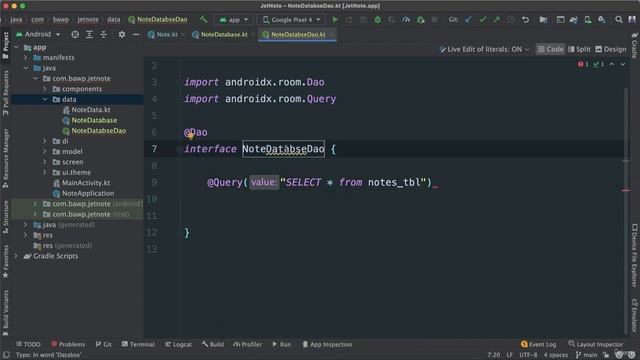Open the Profiler tool window tab
The image size is (640, 360).
247,344
